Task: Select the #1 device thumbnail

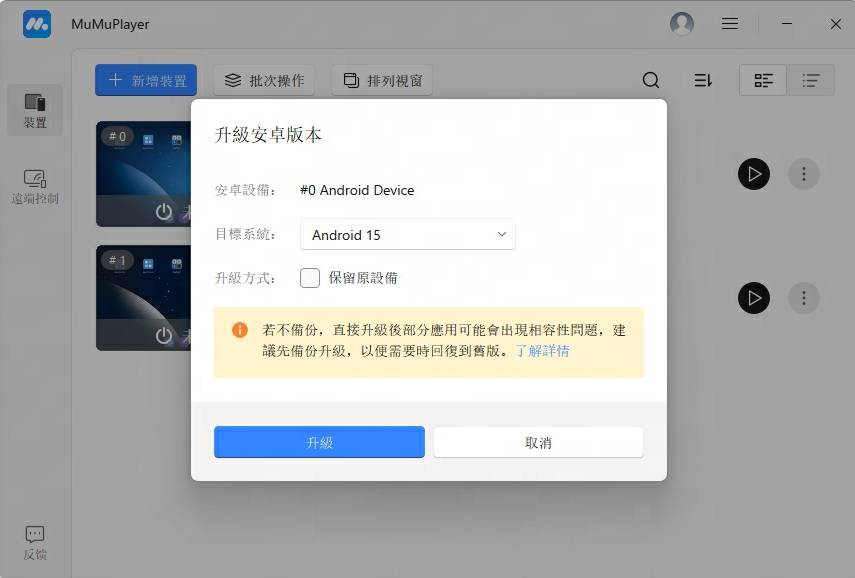Action: [x=144, y=297]
